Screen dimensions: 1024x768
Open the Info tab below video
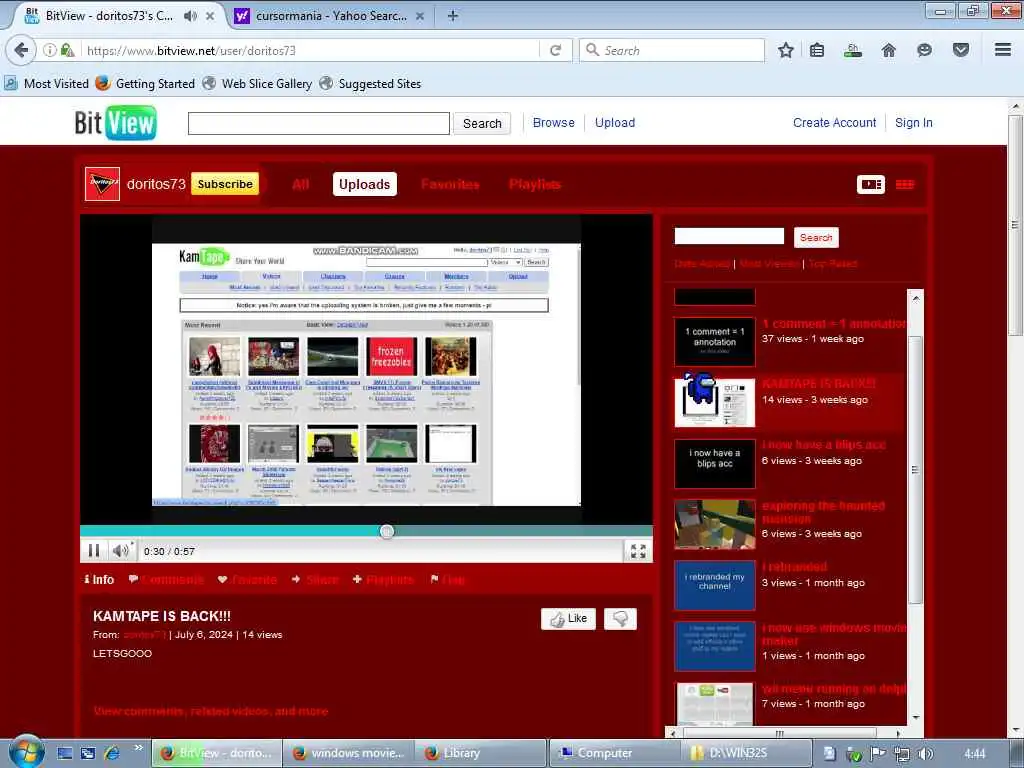click(99, 579)
